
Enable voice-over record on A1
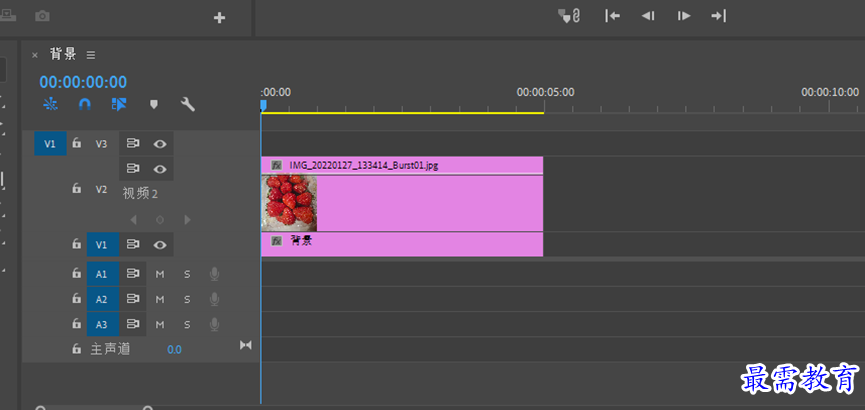[214, 274]
